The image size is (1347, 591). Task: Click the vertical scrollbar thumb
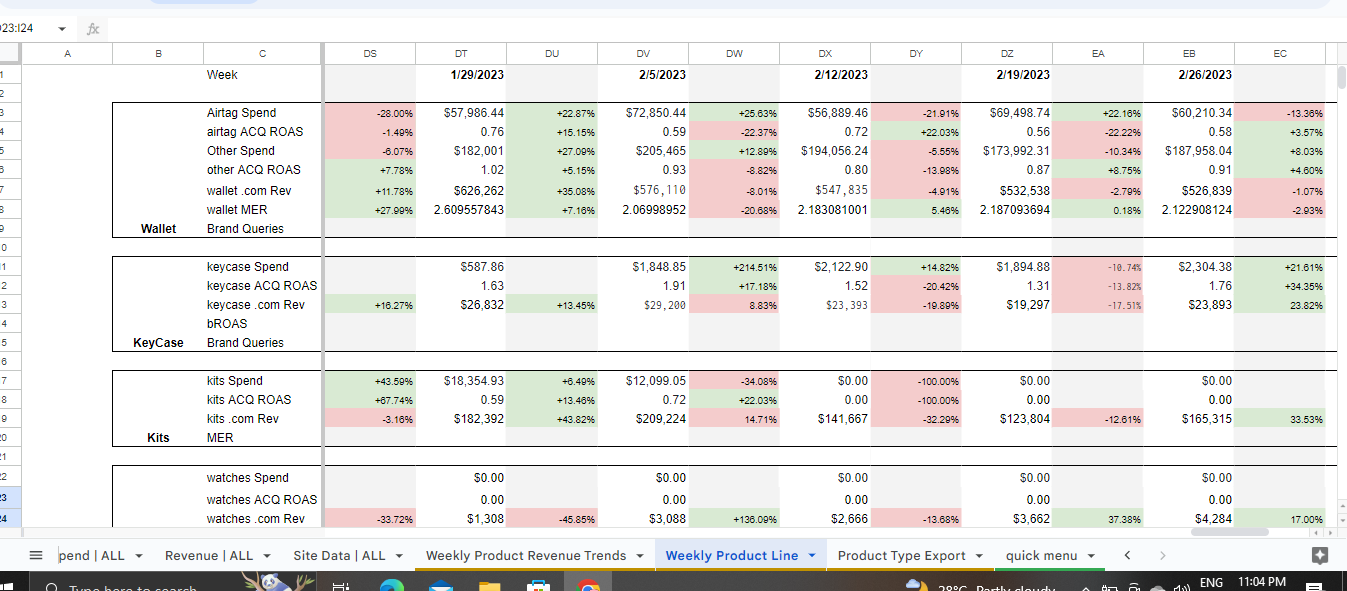pos(1341,78)
